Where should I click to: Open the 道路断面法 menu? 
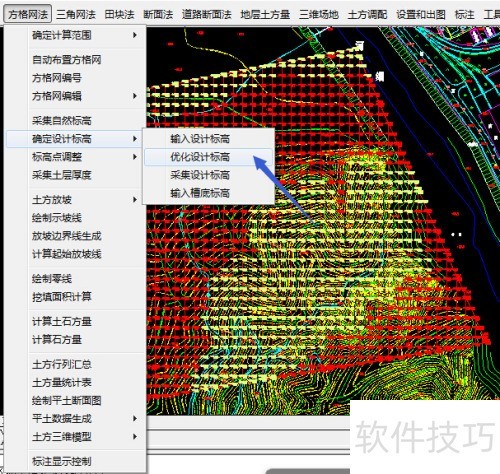pyautogui.click(x=207, y=14)
